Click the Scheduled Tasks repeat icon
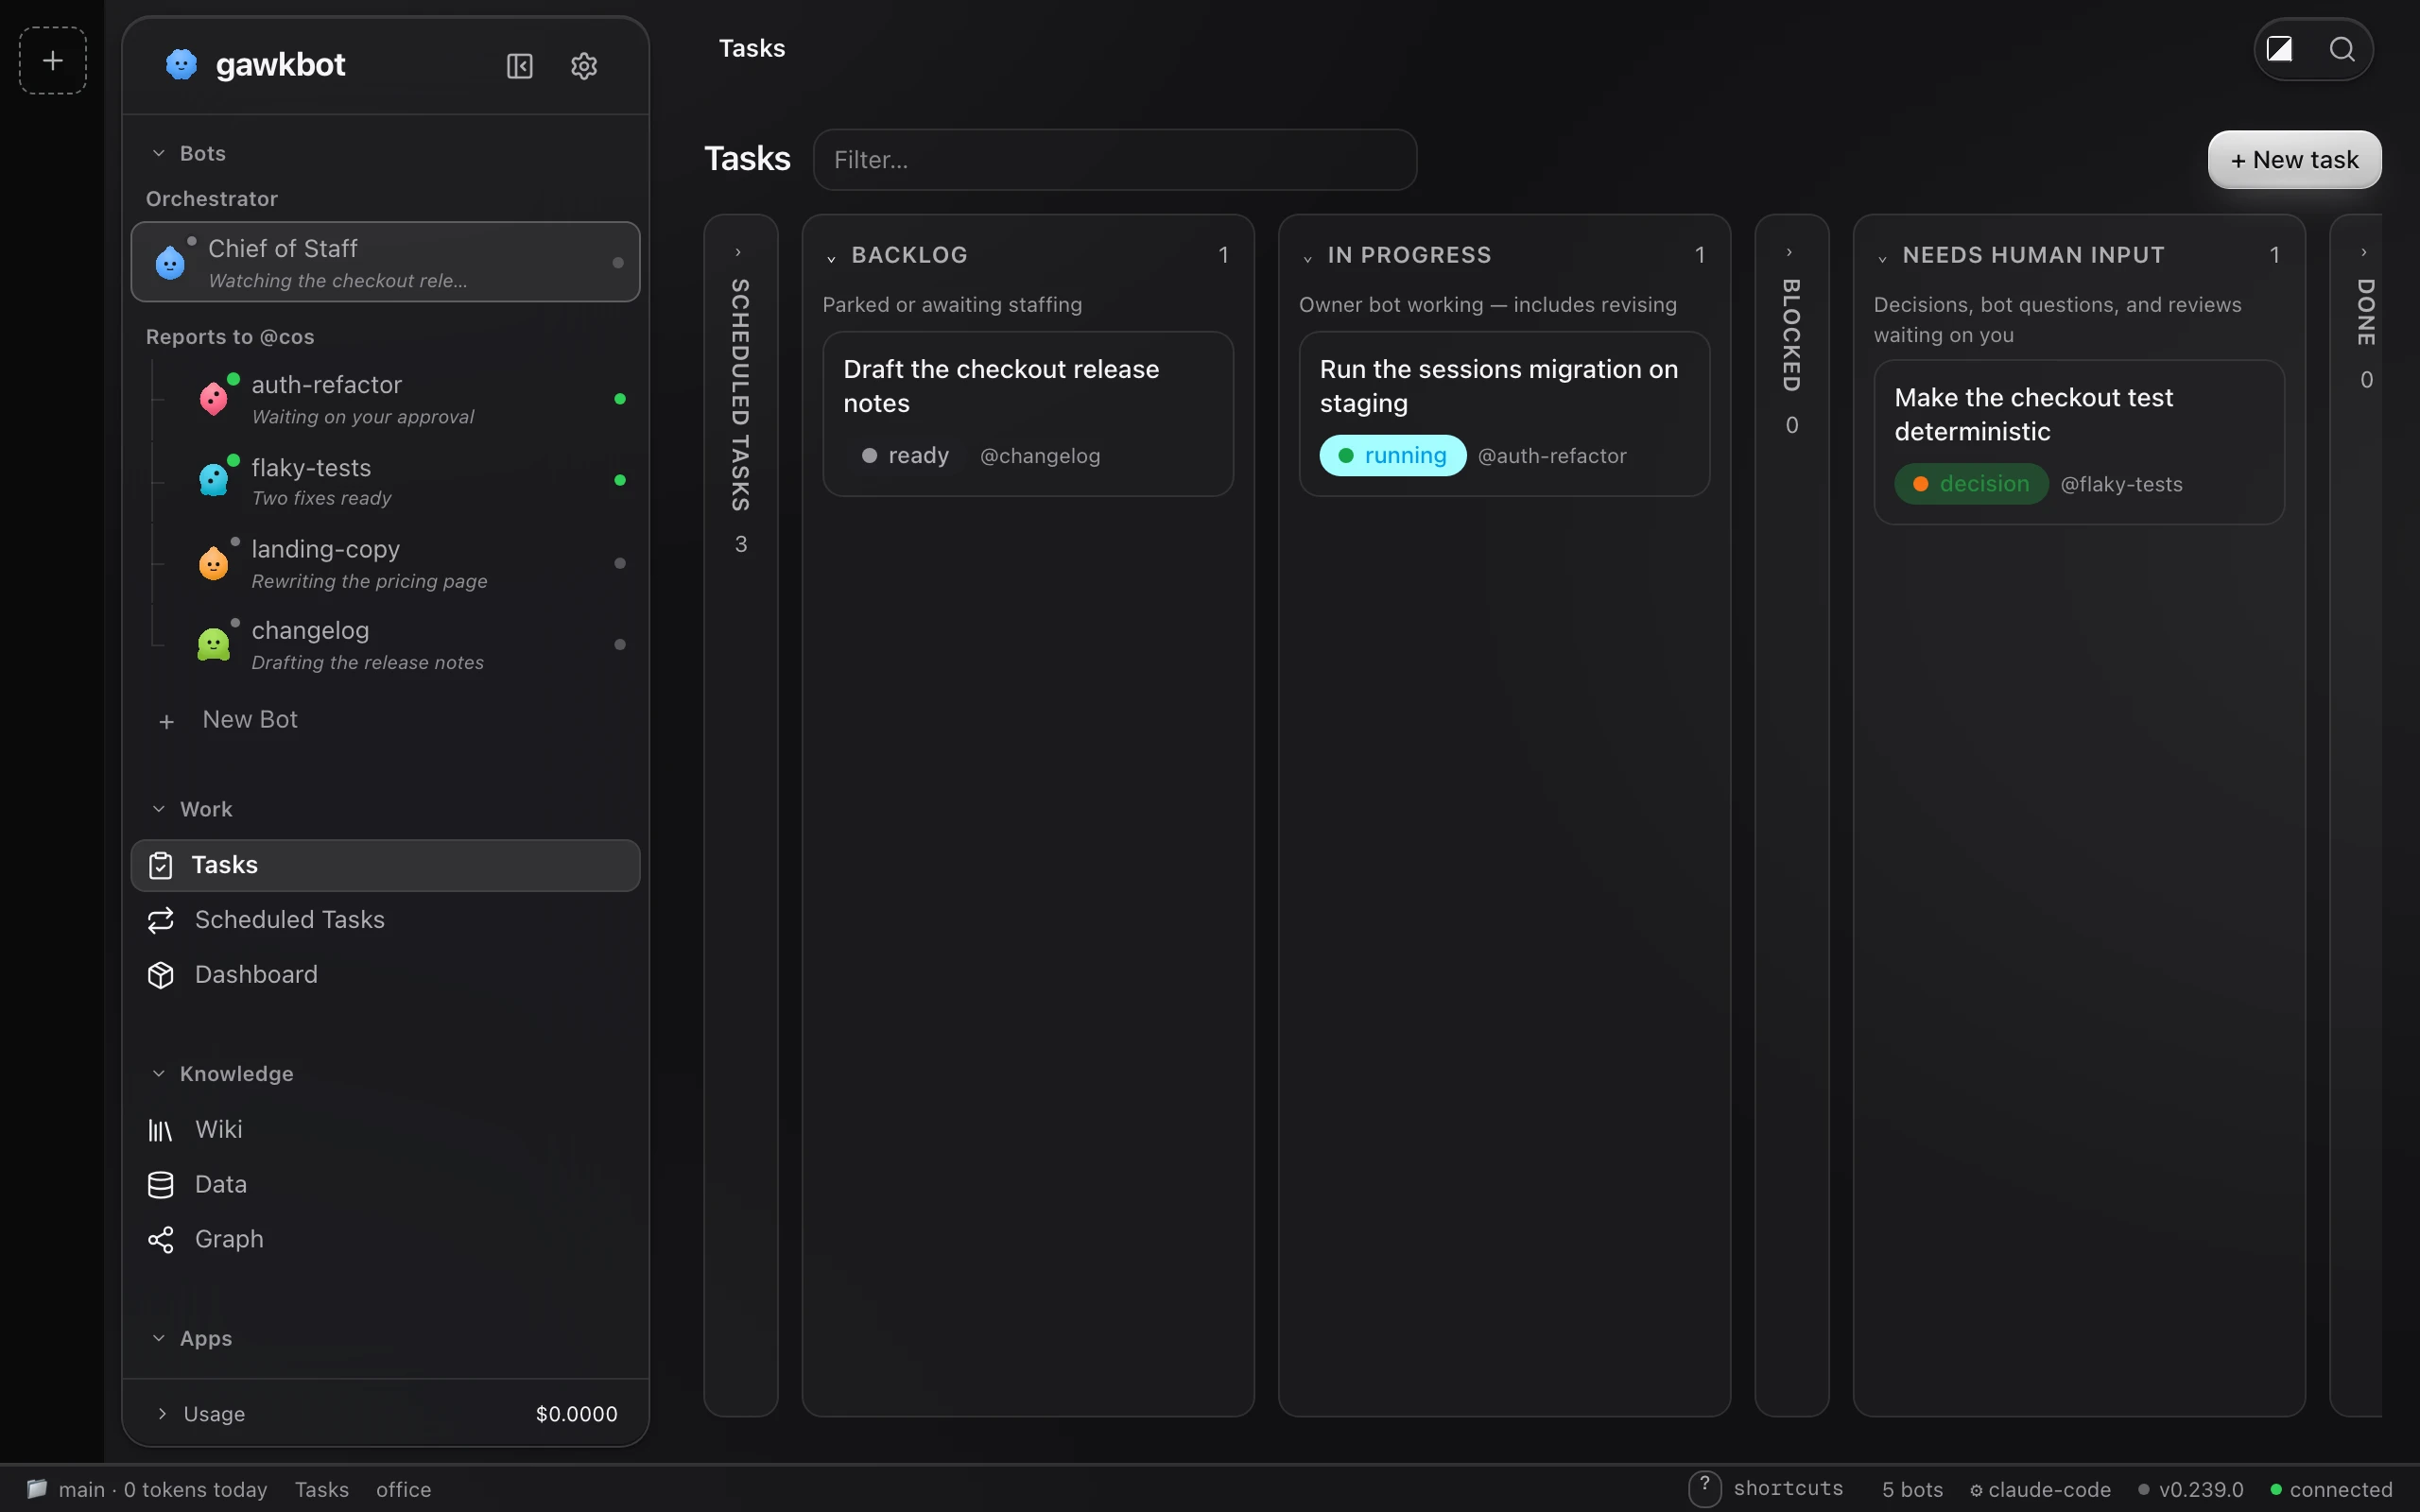The image size is (2420, 1512). tap(161, 920)
